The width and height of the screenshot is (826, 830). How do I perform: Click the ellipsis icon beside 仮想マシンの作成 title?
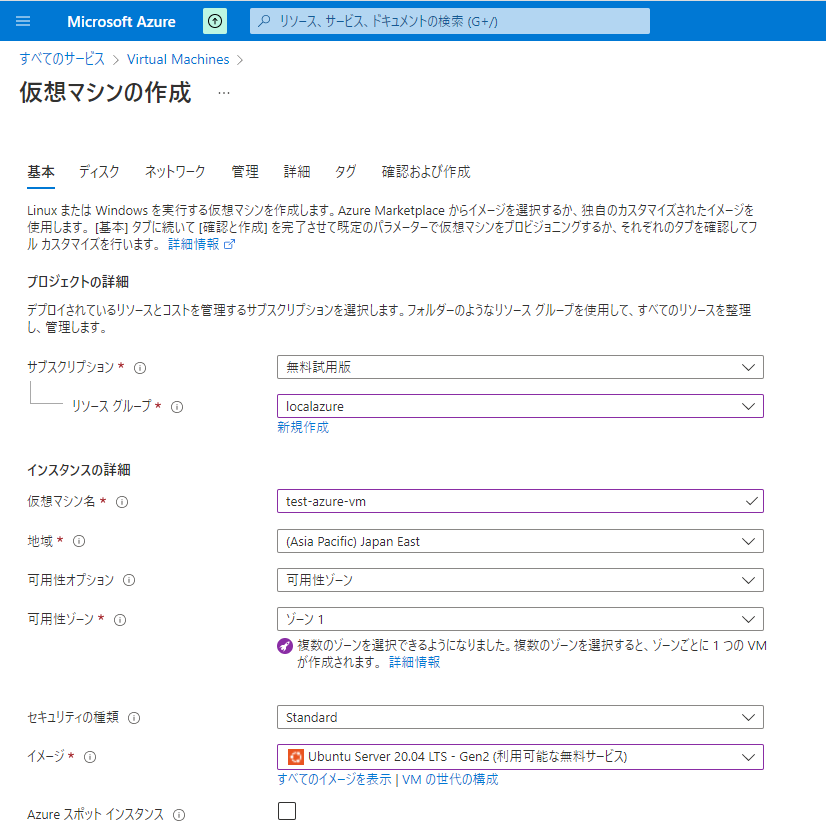pyautogui.click(x=224, y=92)
